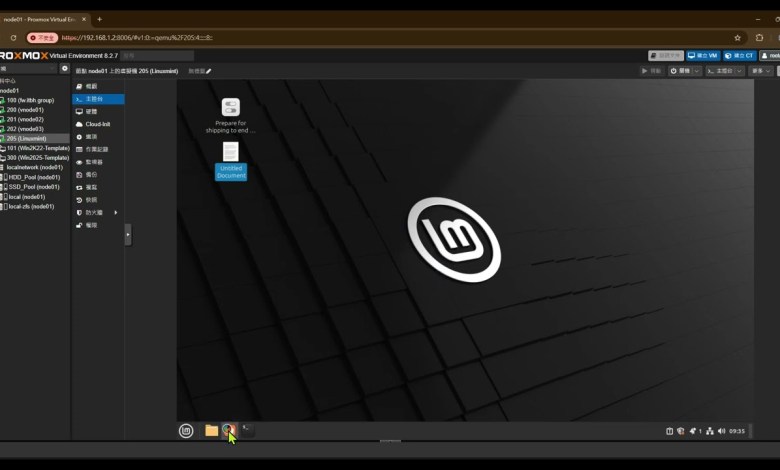Image resolution: width=780 pixels, height=470 pixels.
Task: Open the Cloud-Init tab in VM menu
Action: click(x=98, y=124)
